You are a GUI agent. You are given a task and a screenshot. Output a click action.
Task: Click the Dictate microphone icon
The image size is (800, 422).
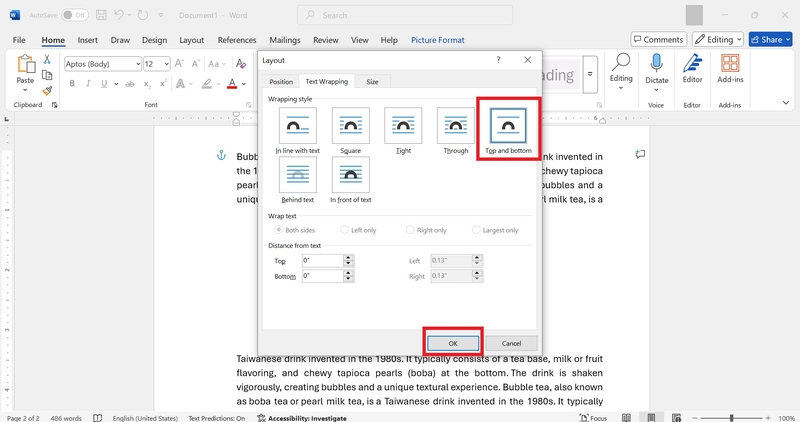click(657, 64)
